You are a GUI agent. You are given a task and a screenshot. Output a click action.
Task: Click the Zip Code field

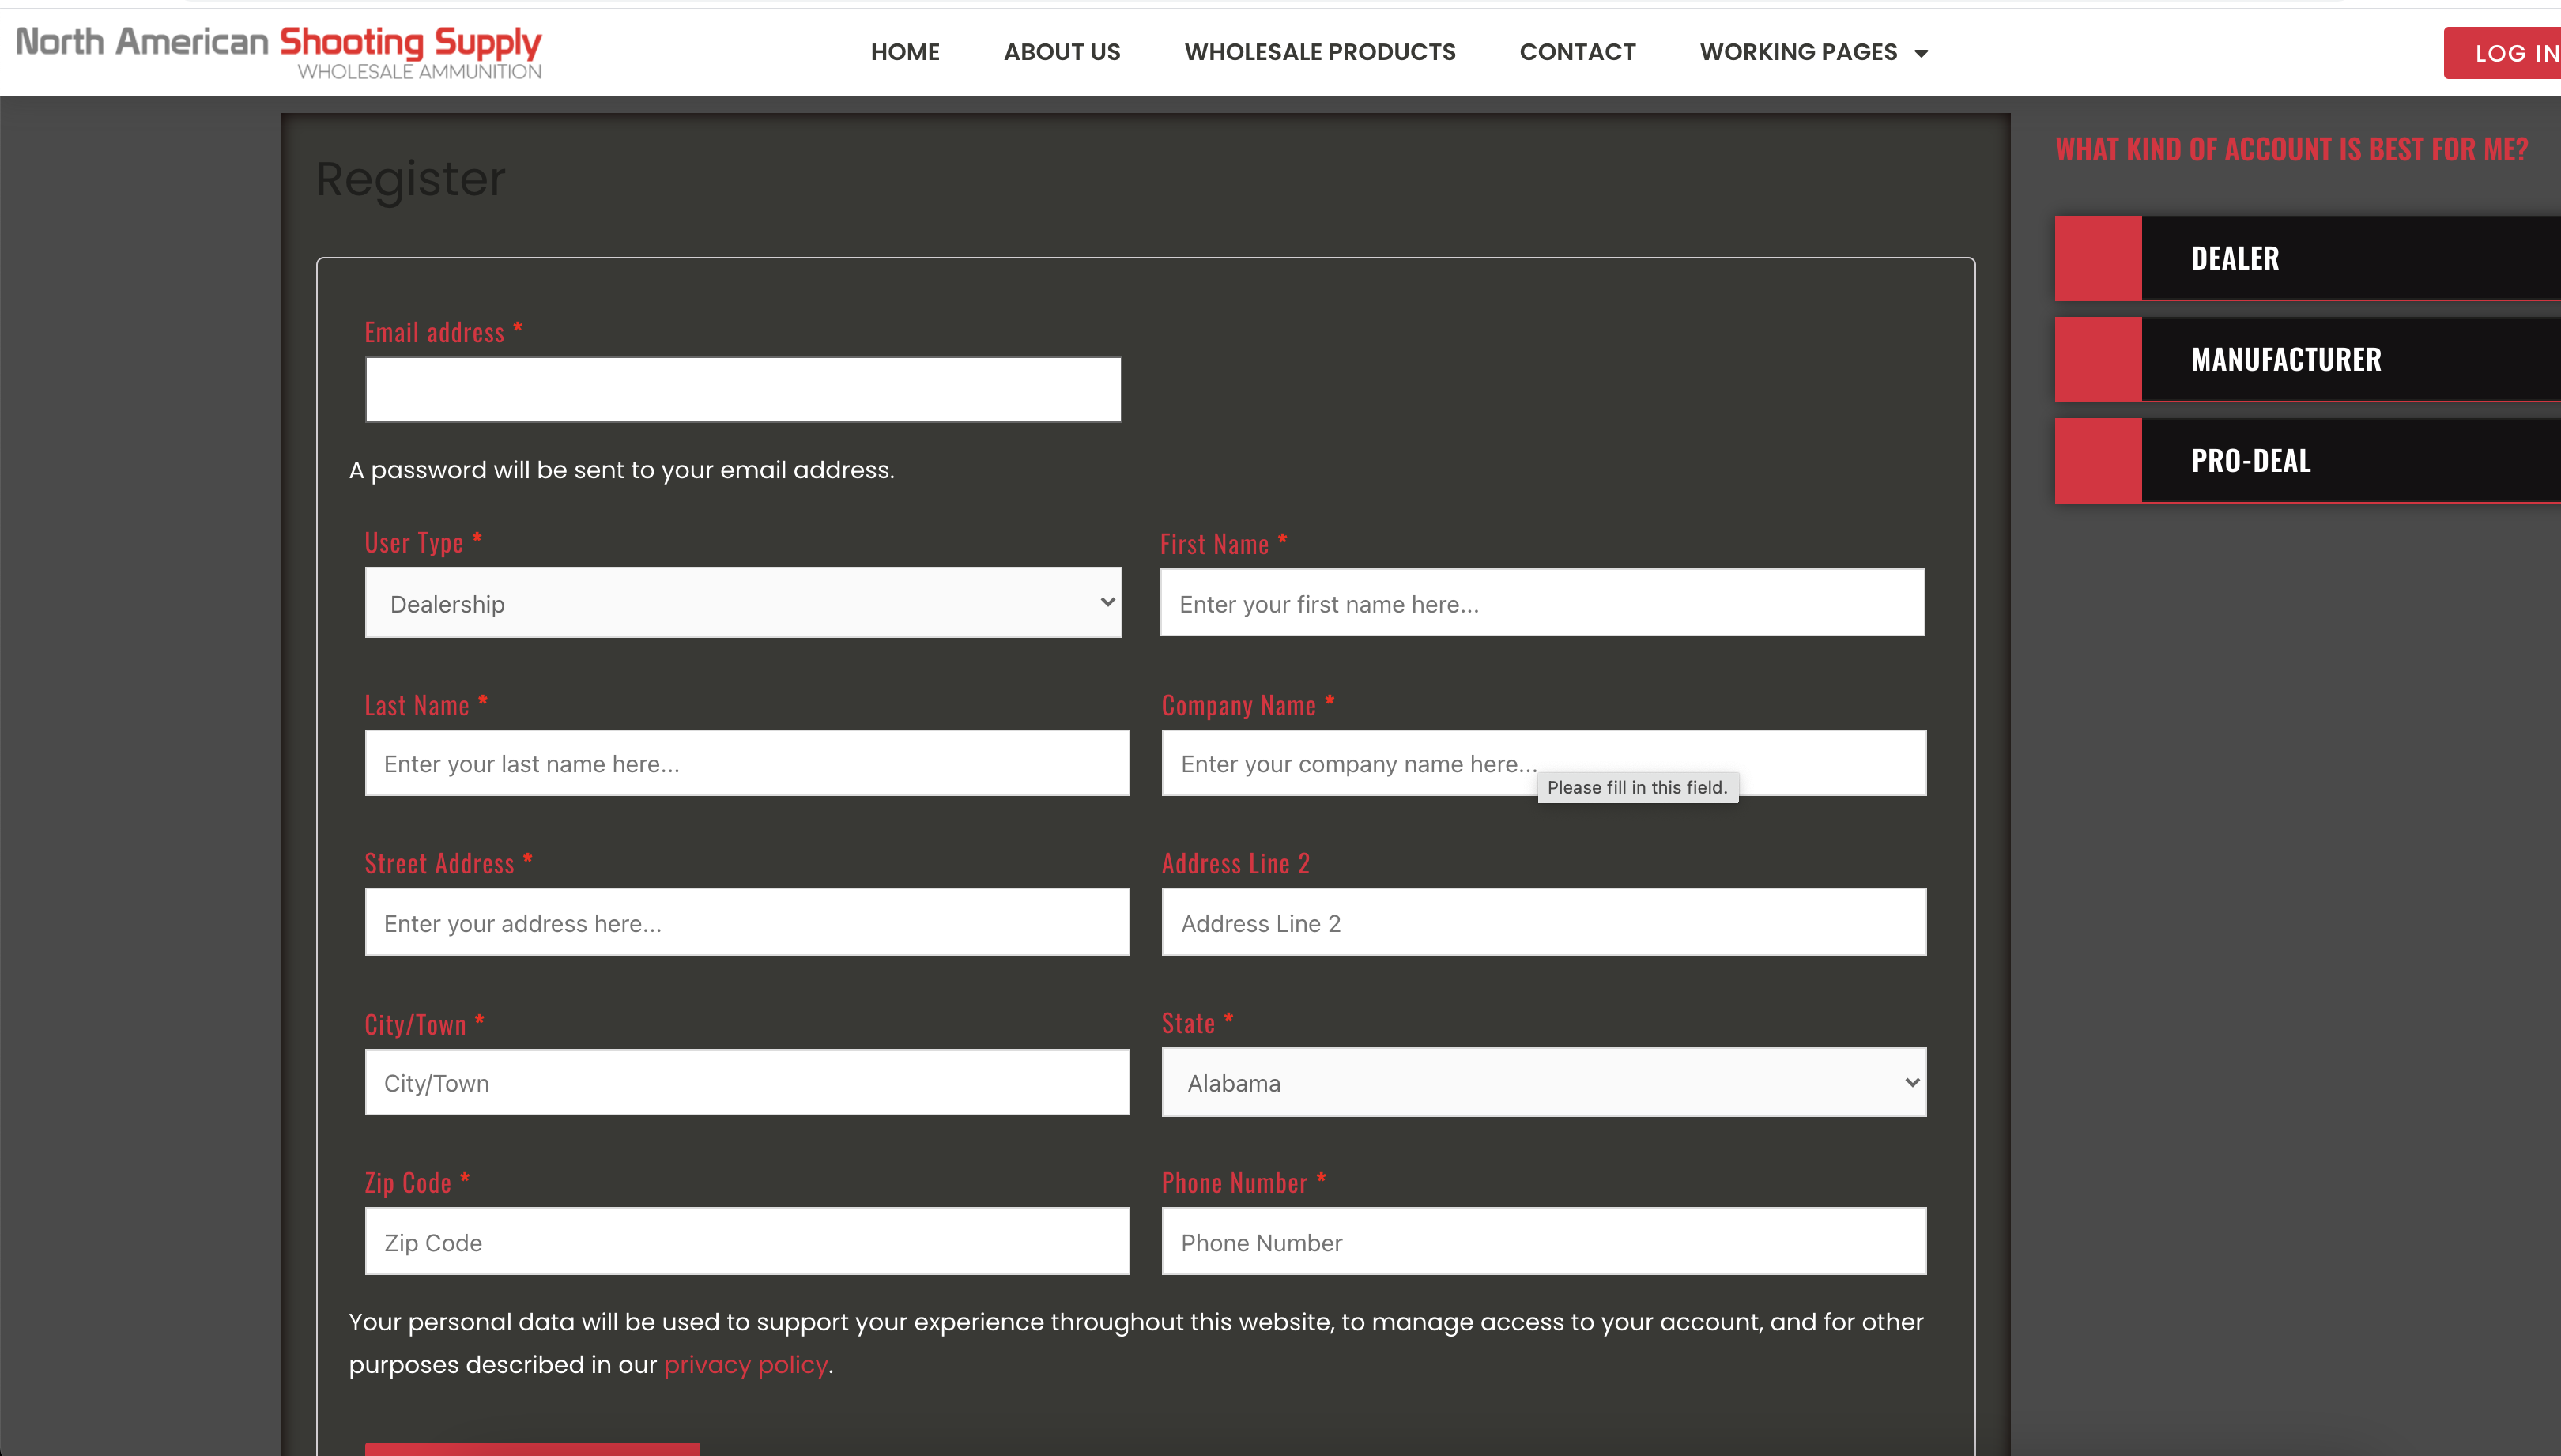point(747,1241)
